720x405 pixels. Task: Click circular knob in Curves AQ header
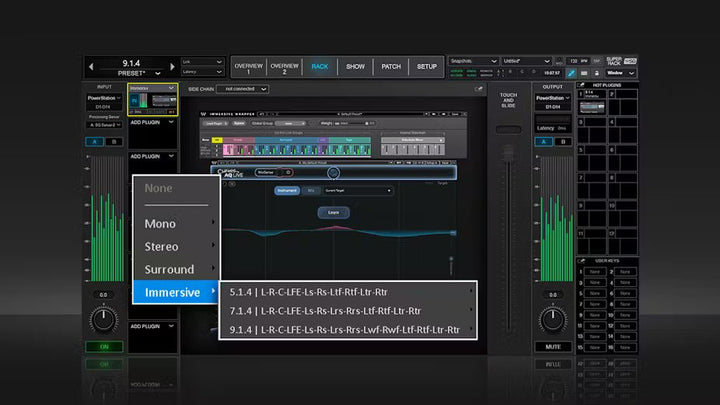(333, 173)
